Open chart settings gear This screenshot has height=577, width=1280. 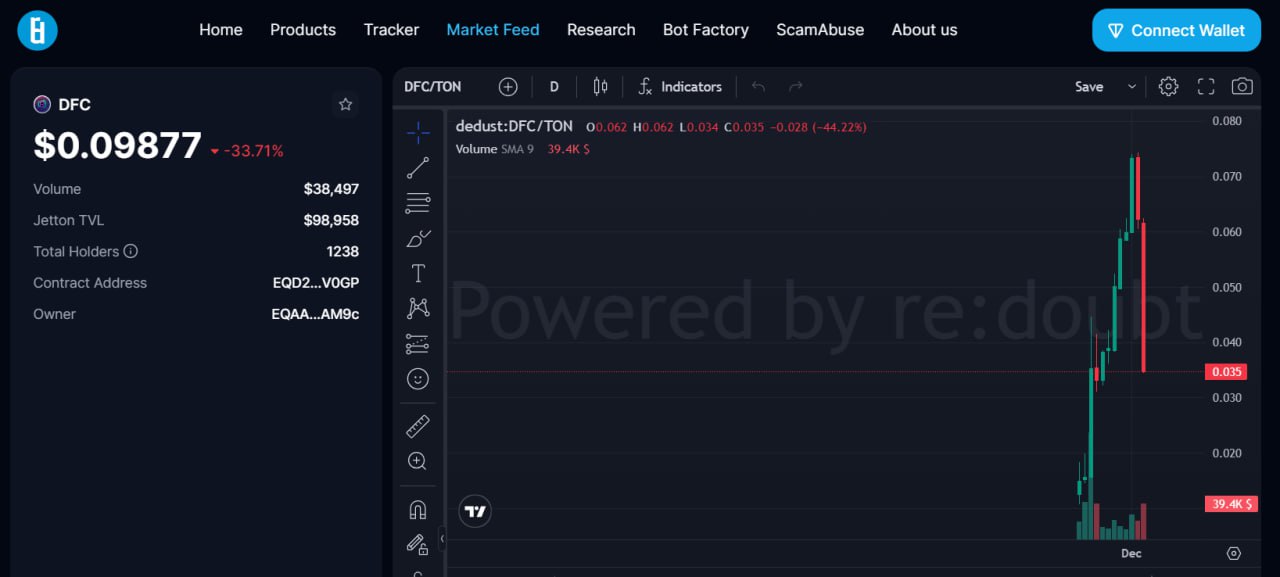click(1168, 87)
